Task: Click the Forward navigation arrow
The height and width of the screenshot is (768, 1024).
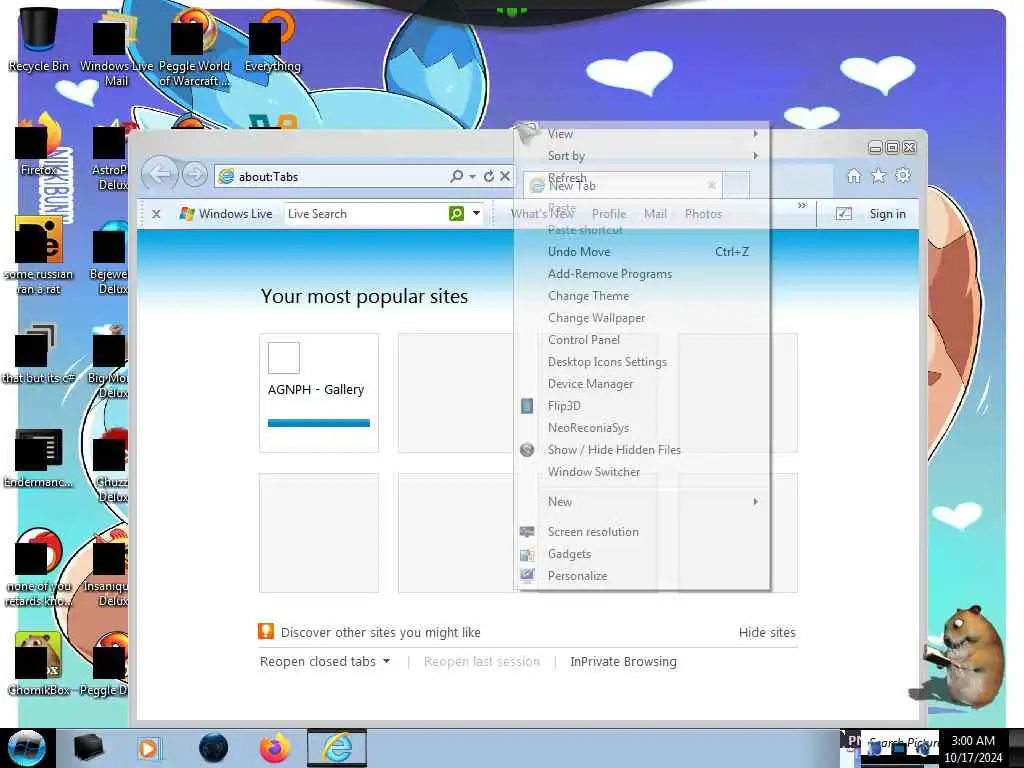Action: click(194, 174)
